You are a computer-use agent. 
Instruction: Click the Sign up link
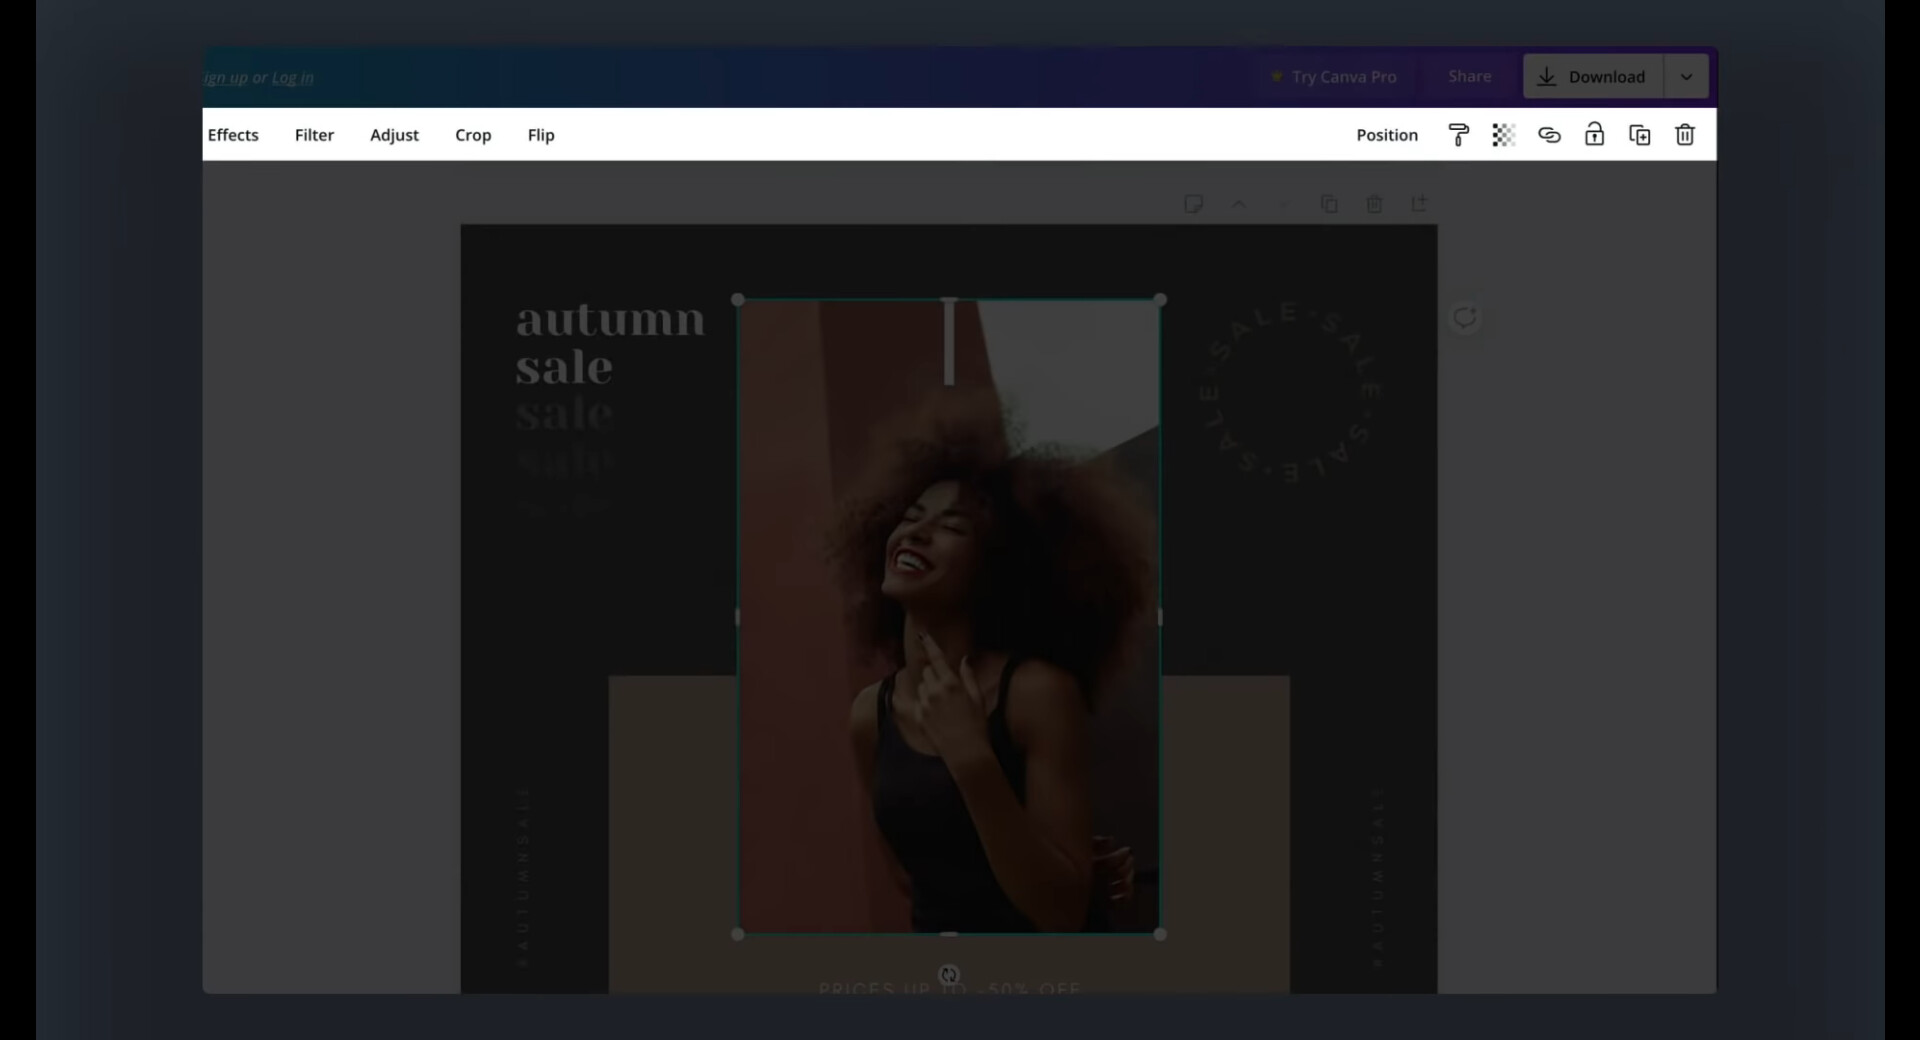click(x=226, y=78)
